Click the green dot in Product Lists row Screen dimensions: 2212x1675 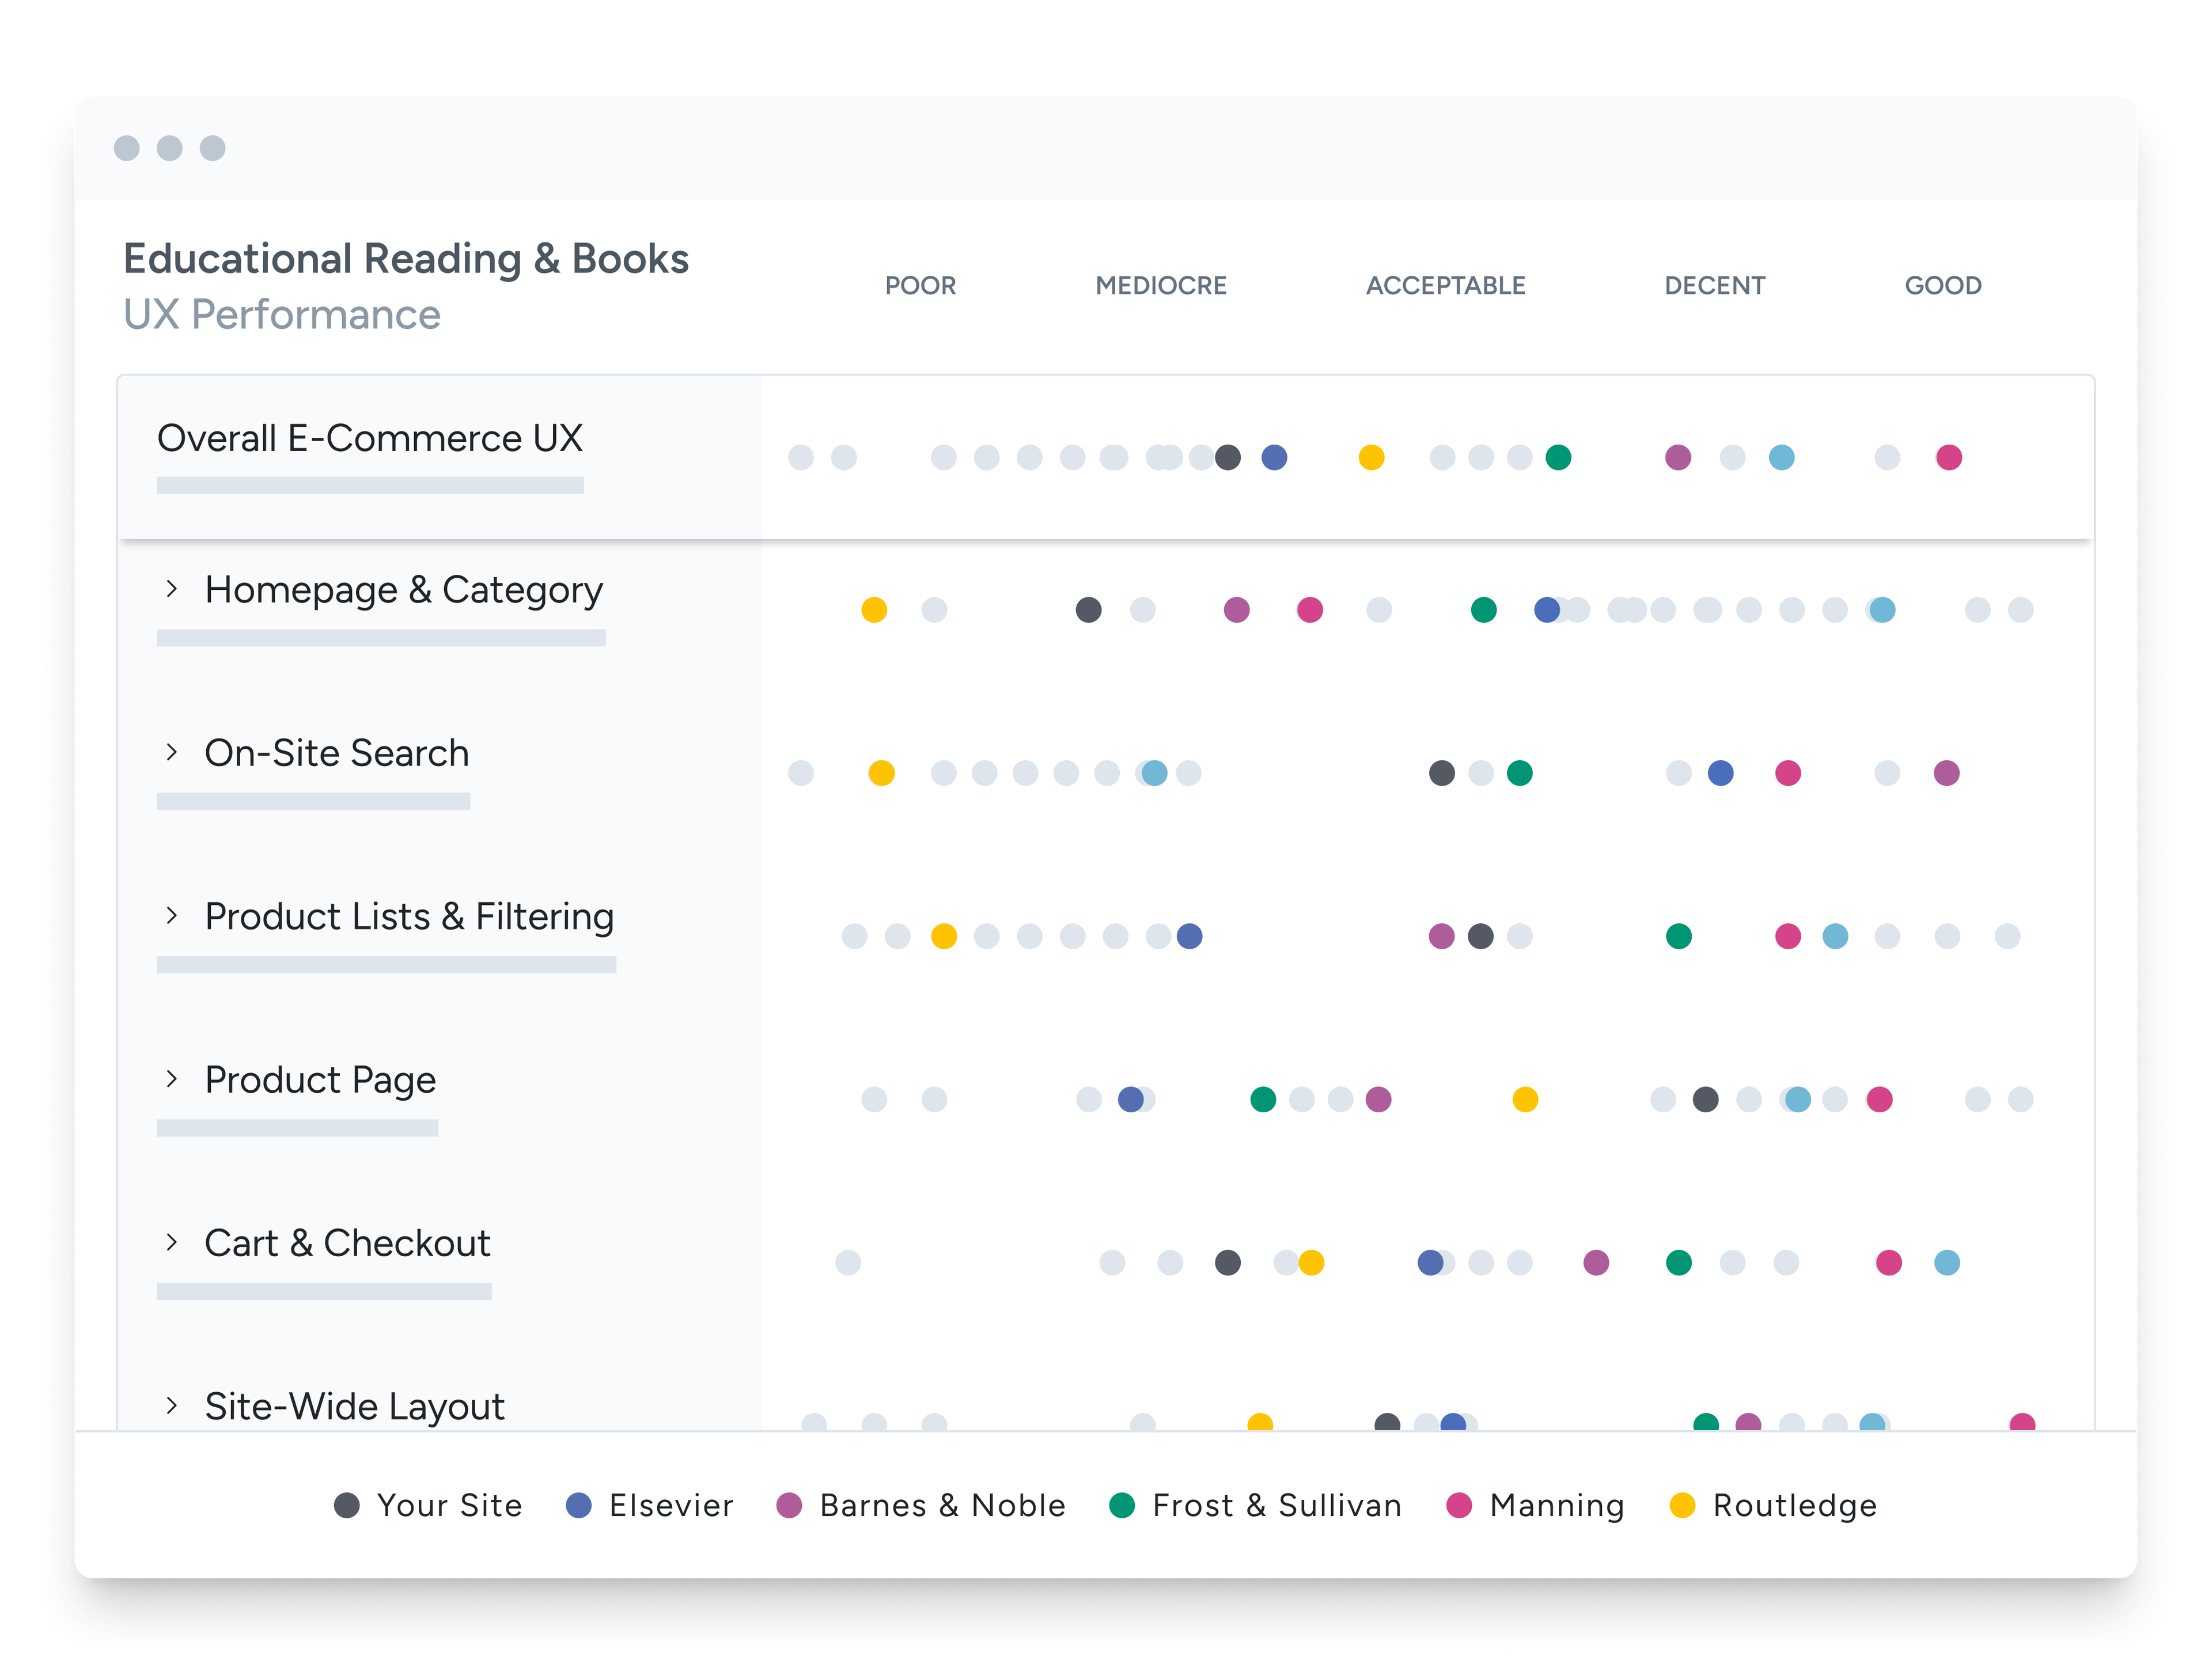coord(1679,936)
